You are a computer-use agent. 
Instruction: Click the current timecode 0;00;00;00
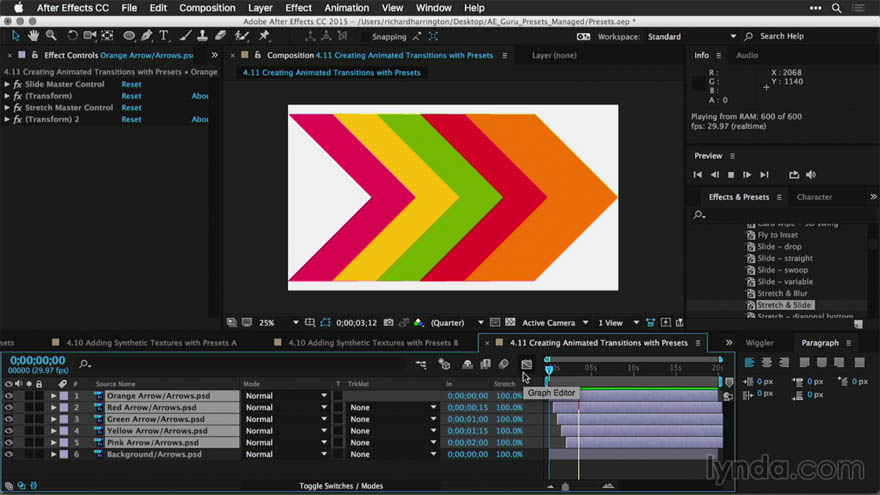(x=38, y=360)
